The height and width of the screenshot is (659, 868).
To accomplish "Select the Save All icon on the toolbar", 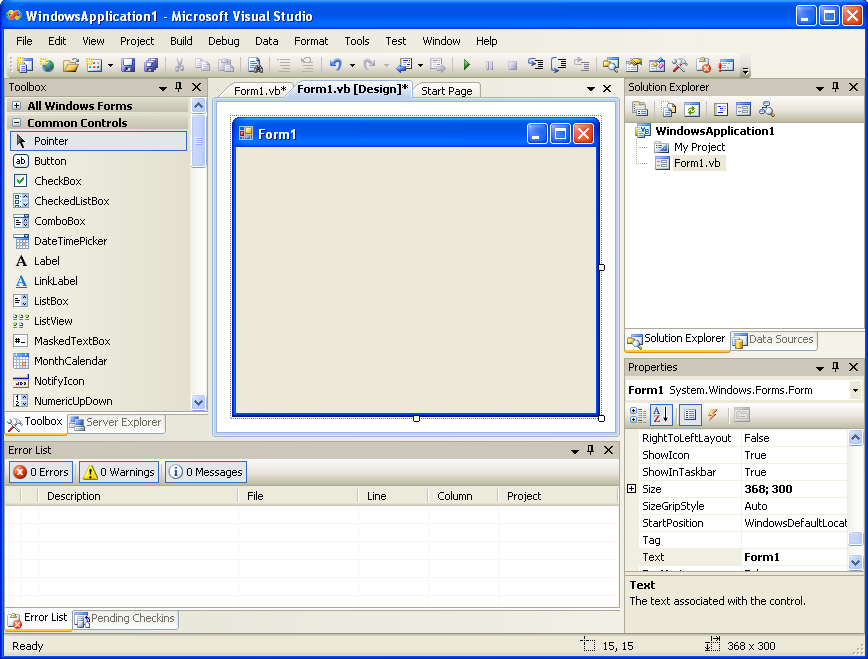I will pyautogui.click(x=151, y=65).
